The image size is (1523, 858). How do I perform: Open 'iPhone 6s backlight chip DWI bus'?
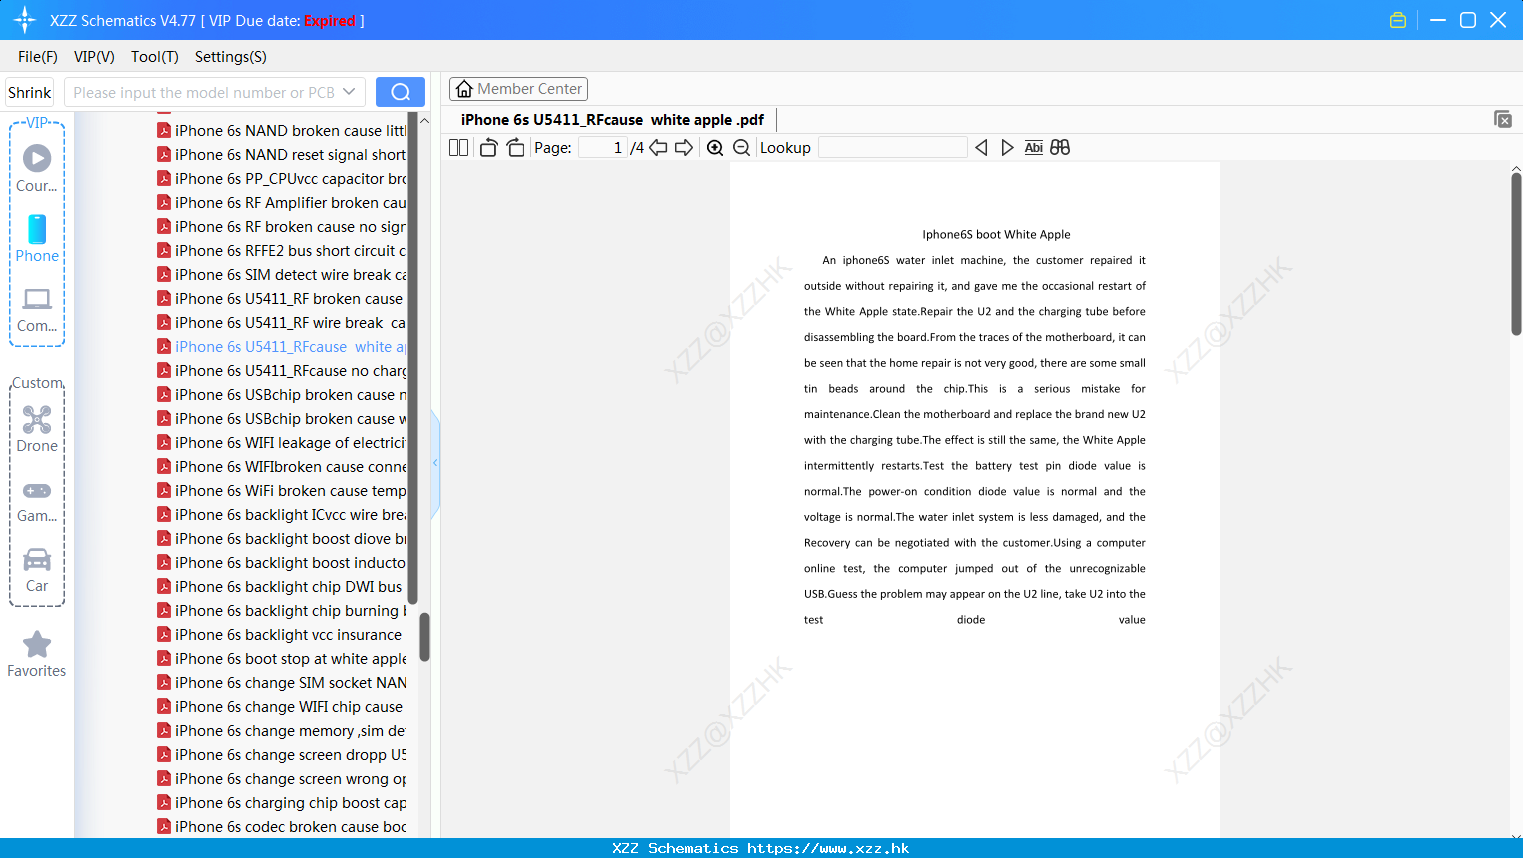coord(288,586)
